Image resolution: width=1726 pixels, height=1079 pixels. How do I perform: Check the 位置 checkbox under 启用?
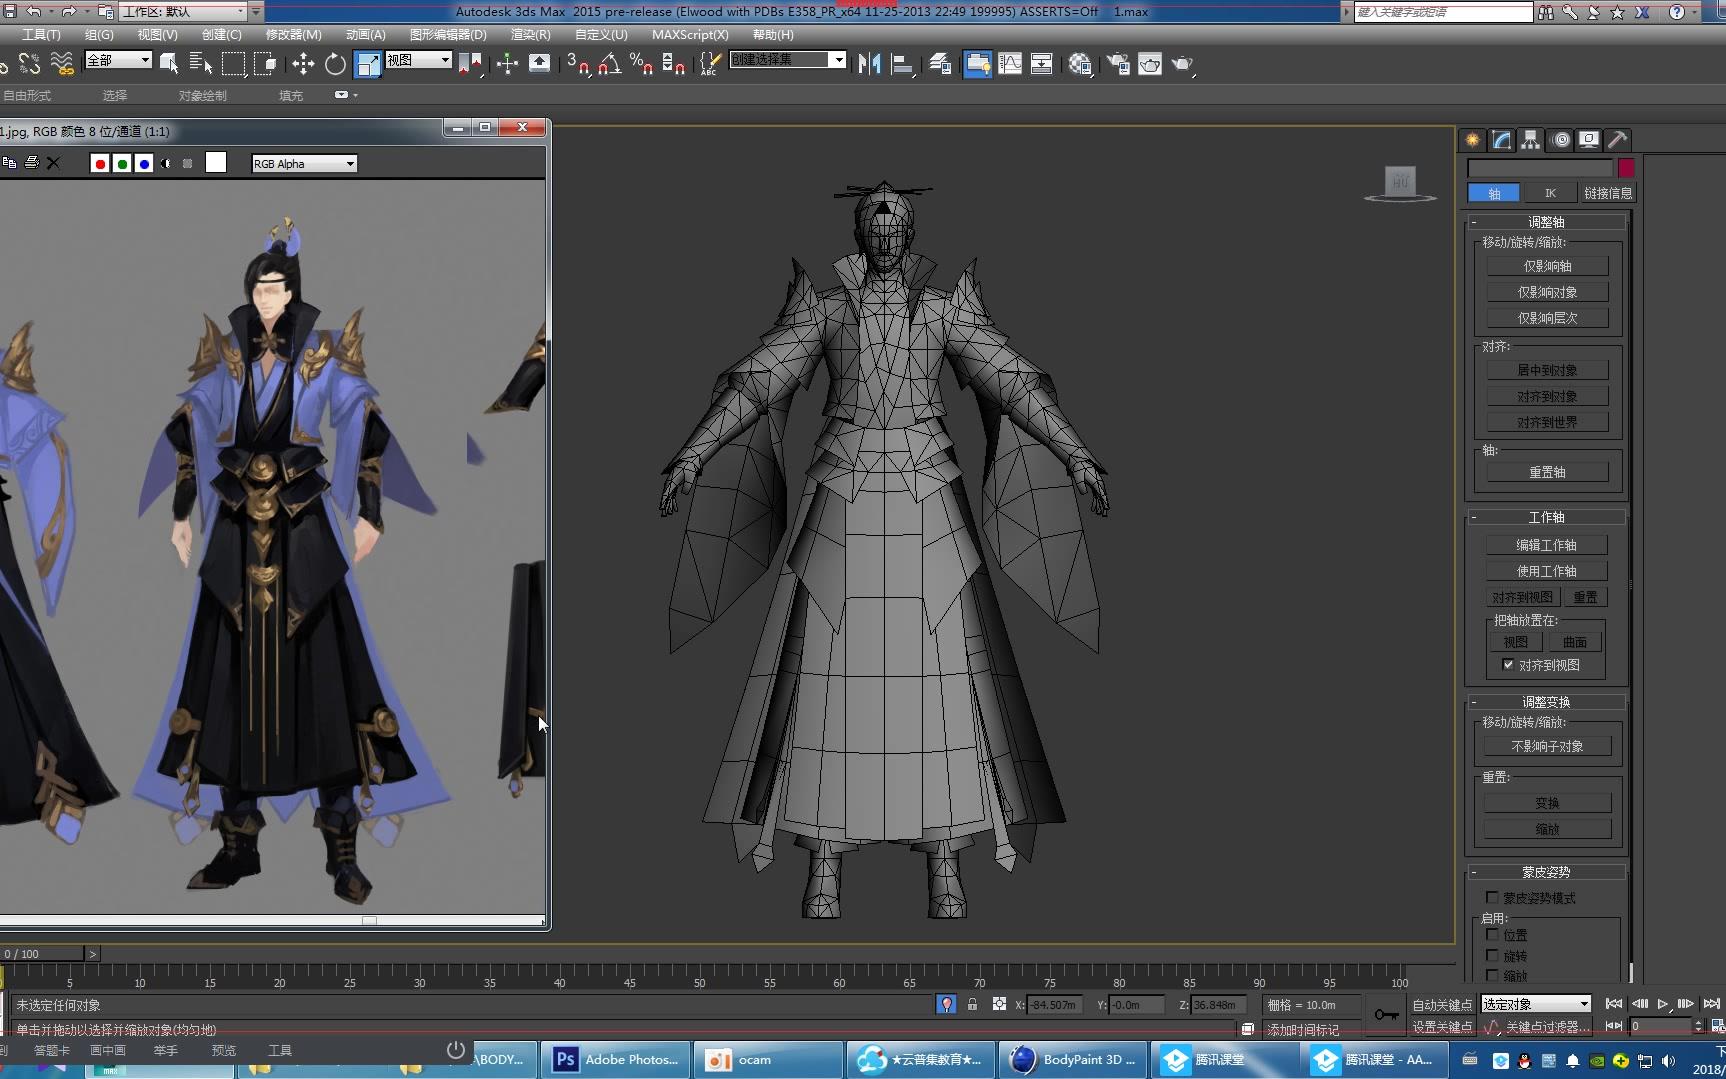[x=1492, y=934]
